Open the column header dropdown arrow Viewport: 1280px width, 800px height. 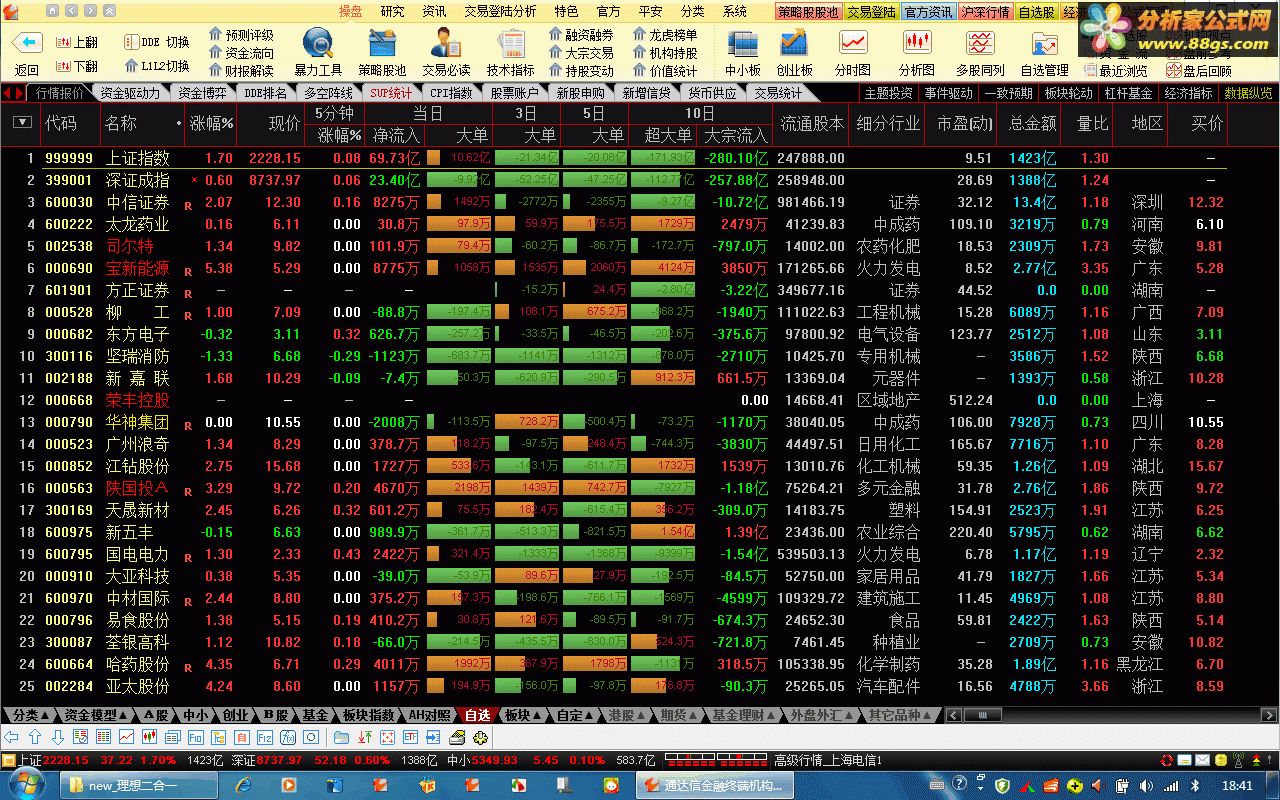(22, 123)
